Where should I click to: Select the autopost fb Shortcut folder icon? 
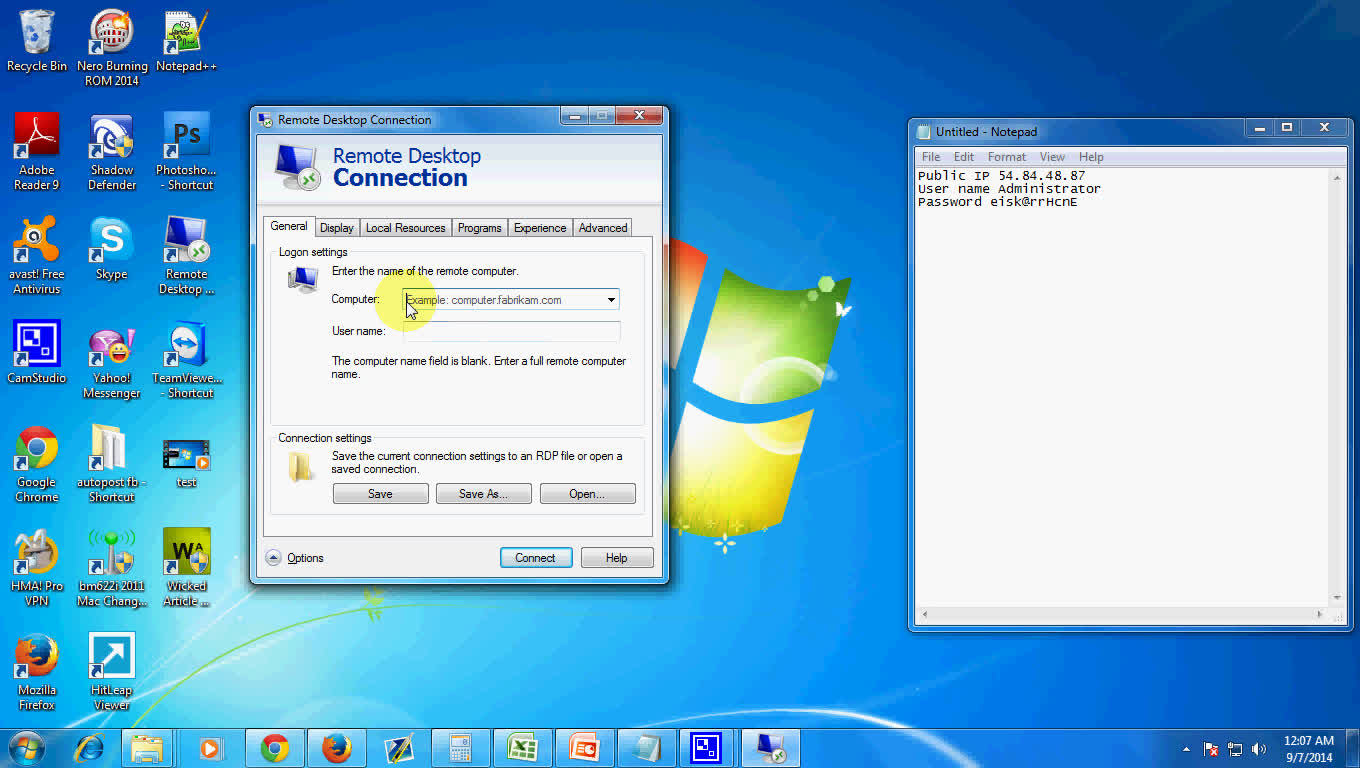[x=112, y=463]
